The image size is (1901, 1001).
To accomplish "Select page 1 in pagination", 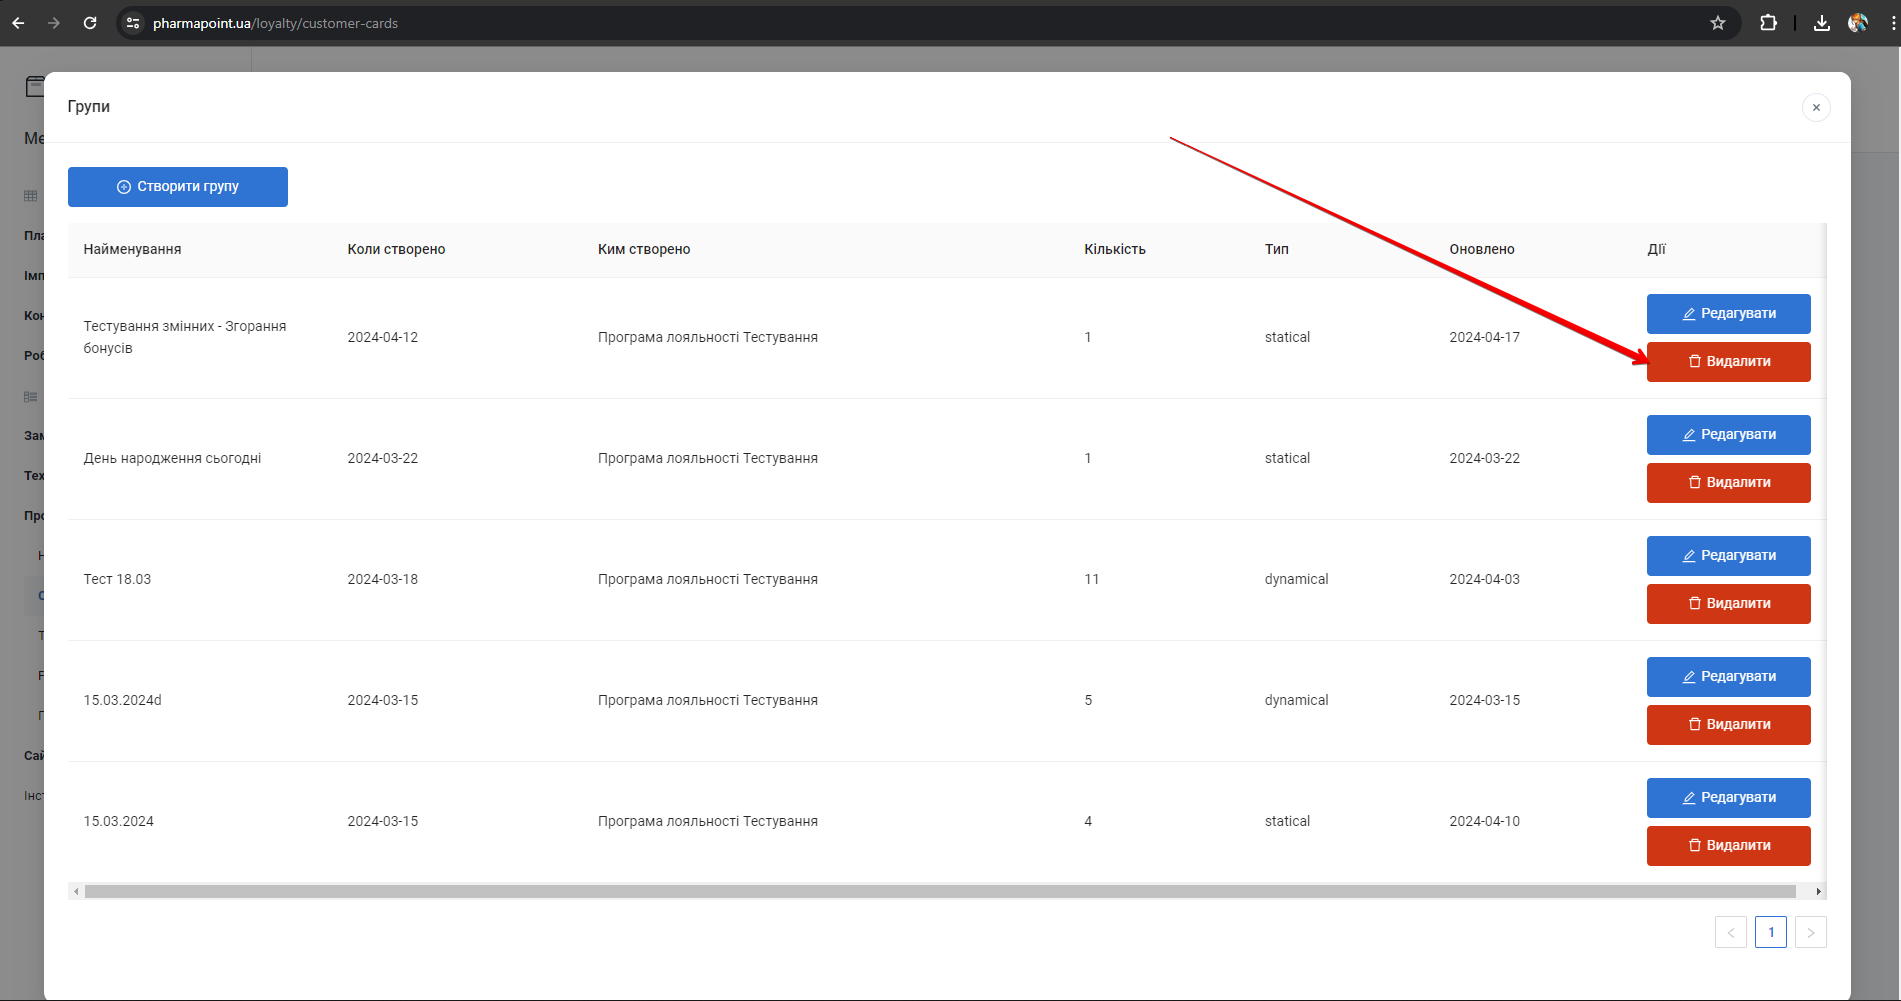I will coord(1770,932).
